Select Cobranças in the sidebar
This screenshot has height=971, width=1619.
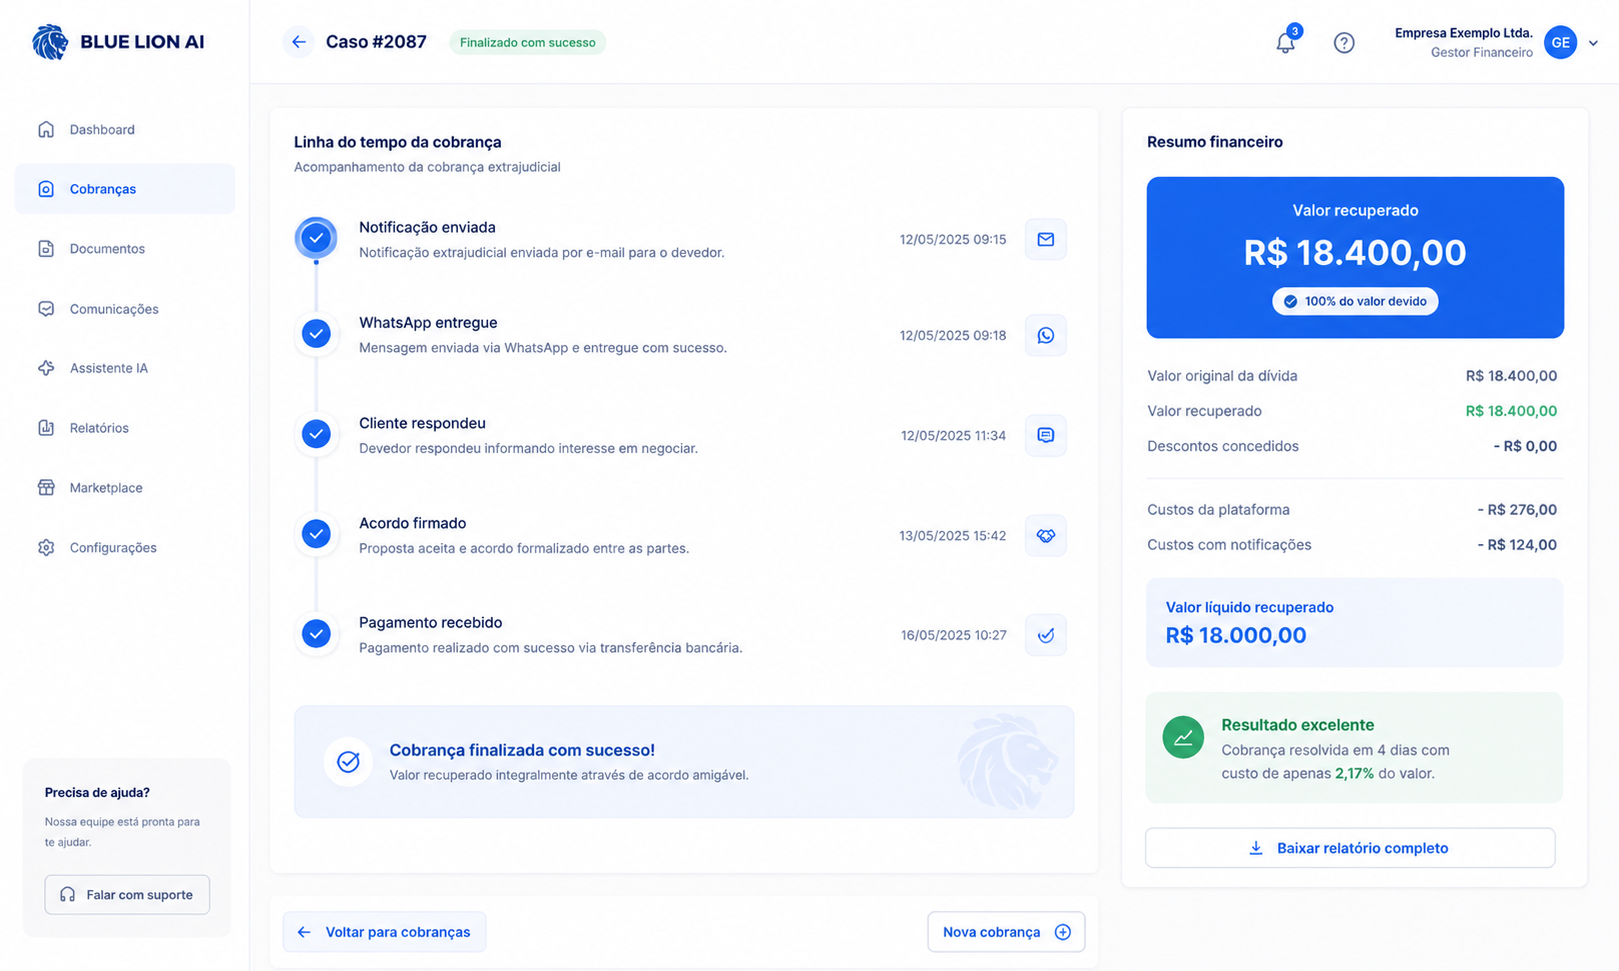point(125,189)
